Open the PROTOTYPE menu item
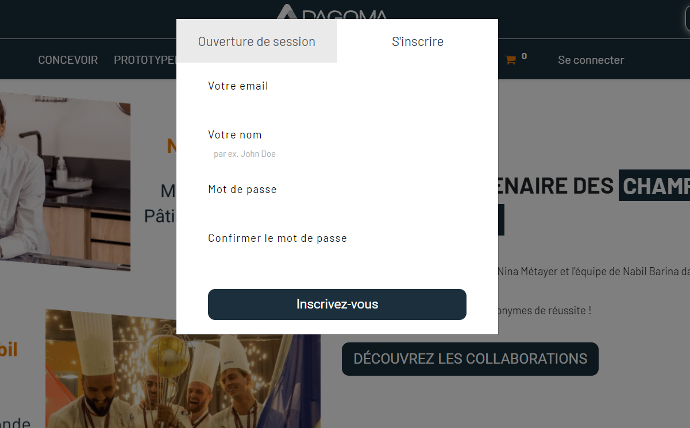Image resolution: width=690 pixels, height=428 pixels. pyautogui.click(x=145, y=60)
